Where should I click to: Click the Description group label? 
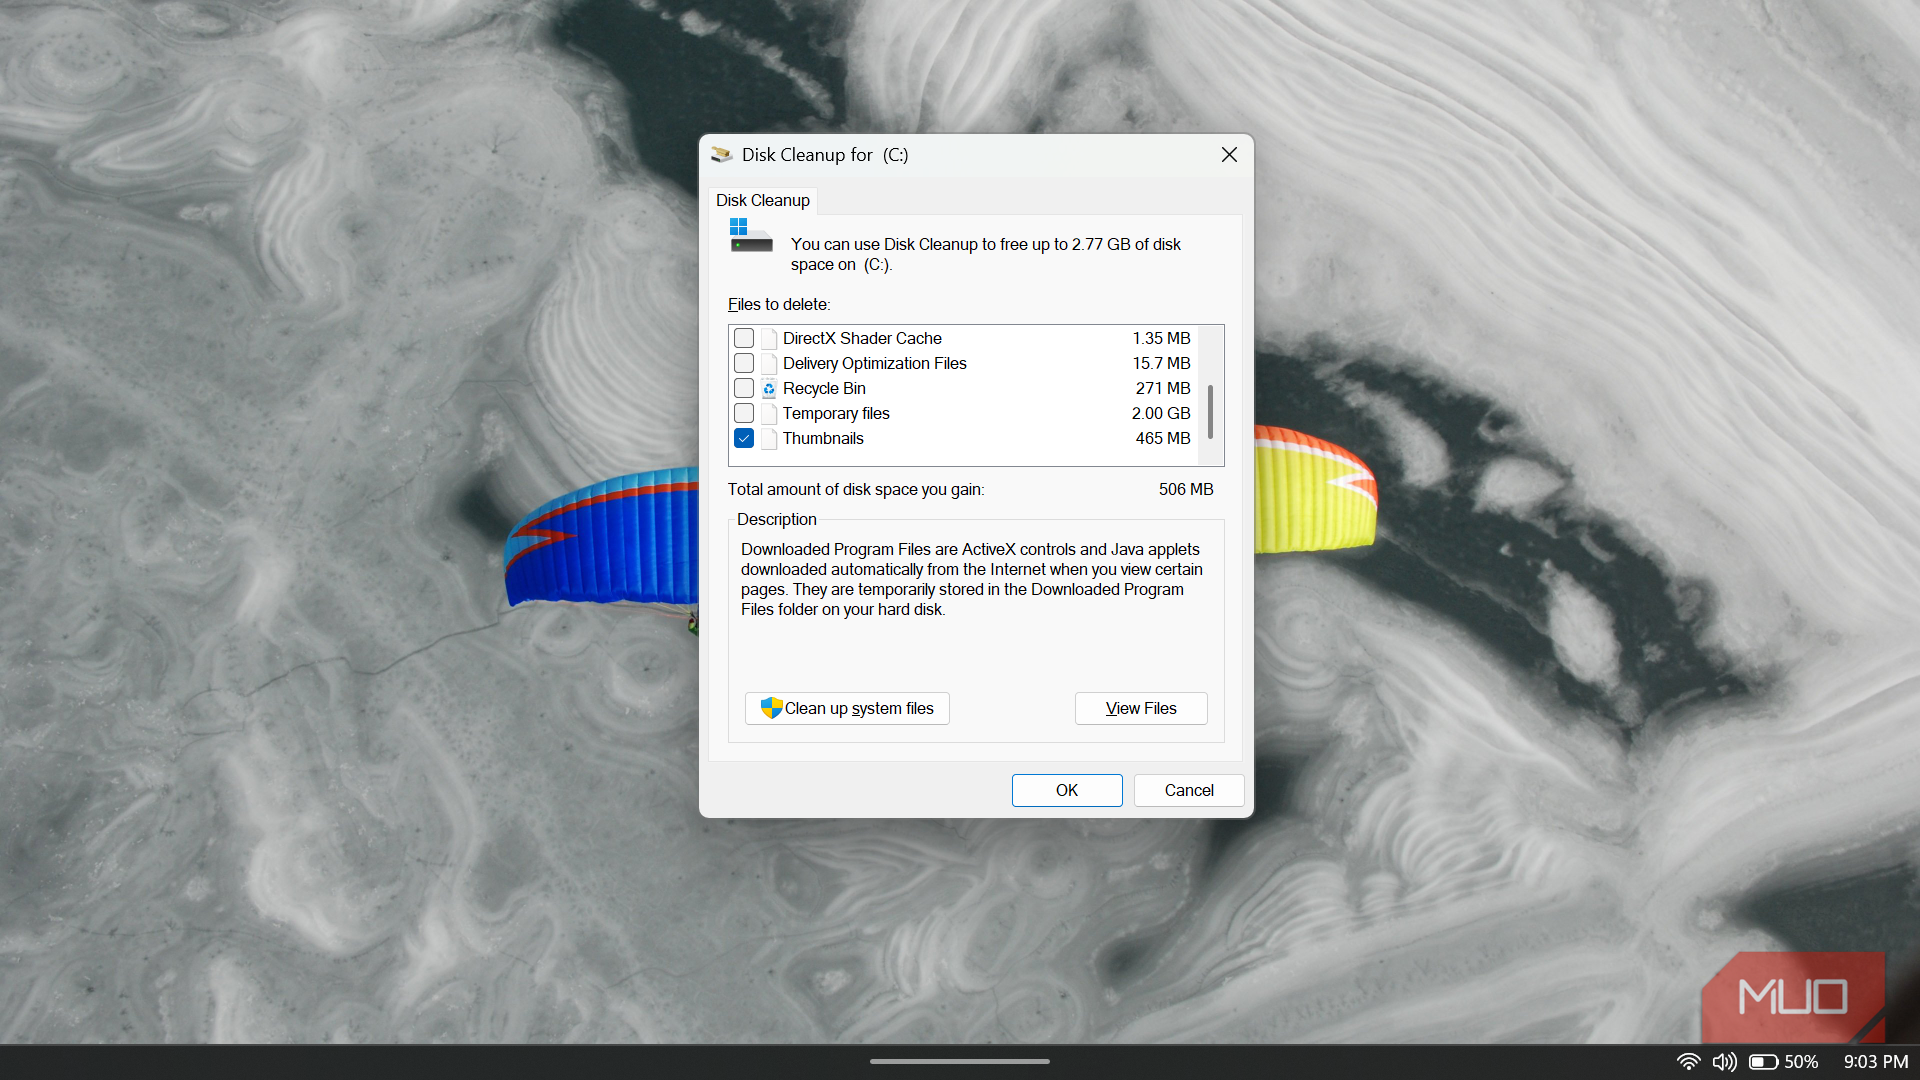[777, 519]
